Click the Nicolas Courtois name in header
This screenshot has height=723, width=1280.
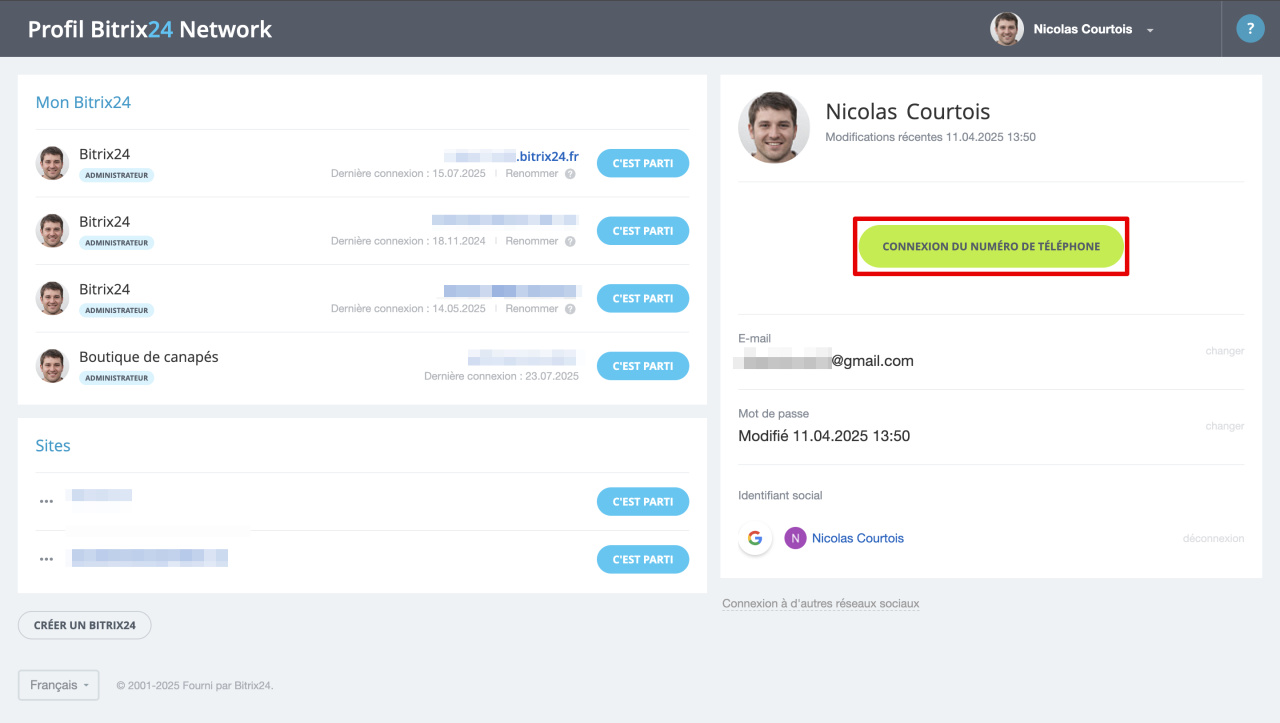coord(1083,29)
